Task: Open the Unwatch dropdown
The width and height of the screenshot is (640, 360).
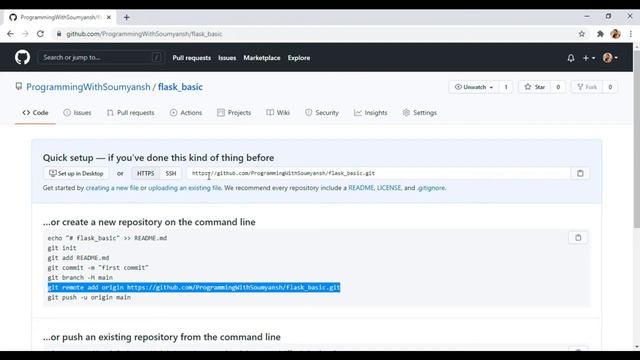Action: (474, 87)
